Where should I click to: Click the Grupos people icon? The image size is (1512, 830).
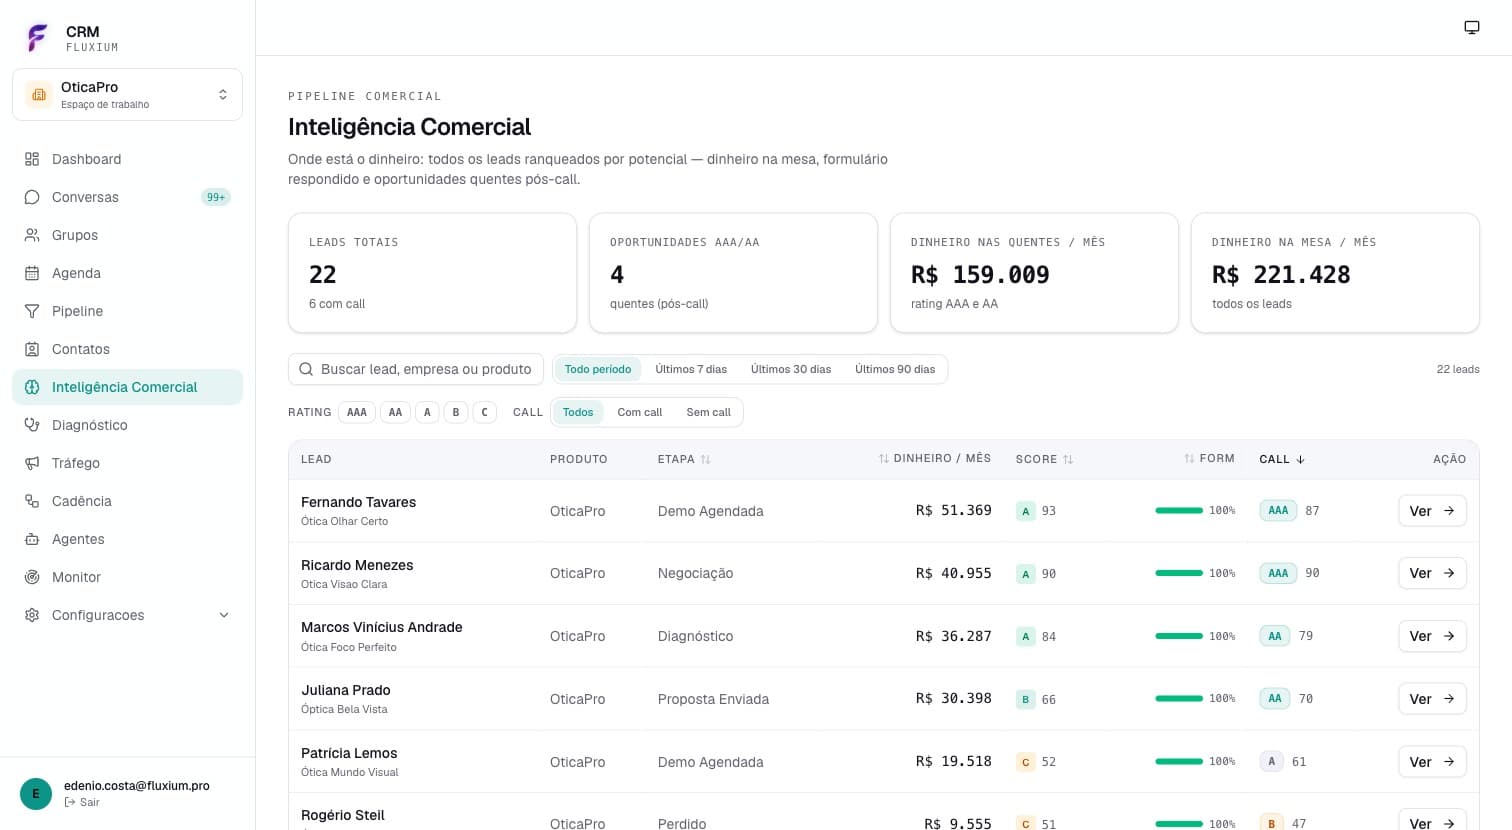coord(32,235)
